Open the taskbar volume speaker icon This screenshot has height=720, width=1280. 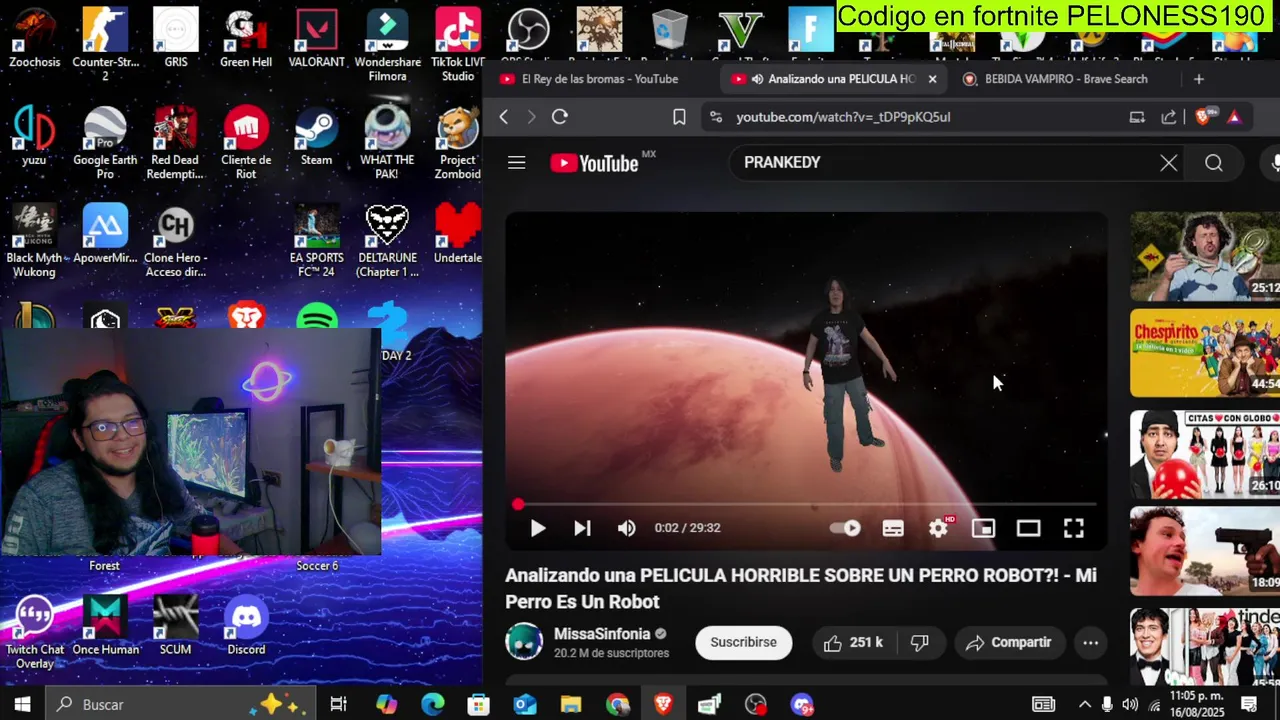pyautogui.click(x=1129, y=704)
